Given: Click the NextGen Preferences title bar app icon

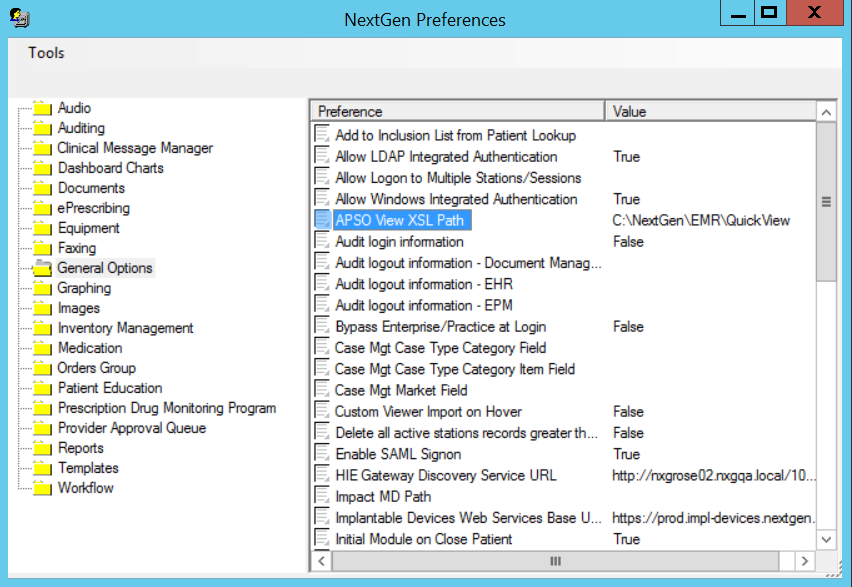Looking at the screenshot, I should click(x=20, y=18).
